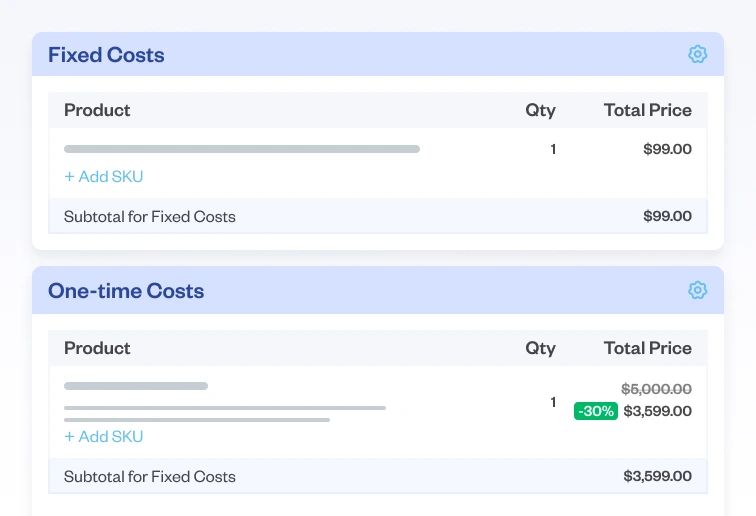Image resolution: width=756 pixels, height=516 pixels.
Task: Sort by Total Price in One-time Costs table
Action: 647,348
